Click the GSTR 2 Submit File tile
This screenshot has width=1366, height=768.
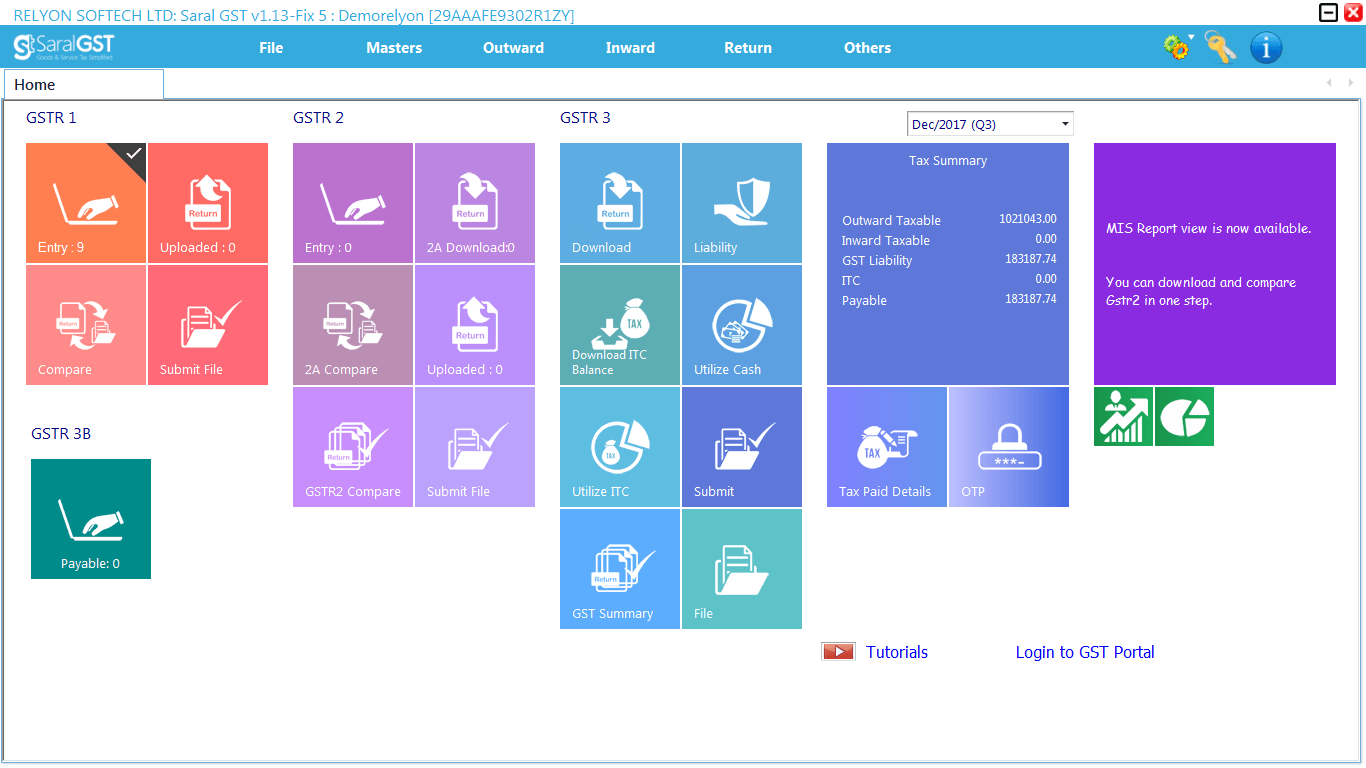pyautogui.click(x=475, y=447)
